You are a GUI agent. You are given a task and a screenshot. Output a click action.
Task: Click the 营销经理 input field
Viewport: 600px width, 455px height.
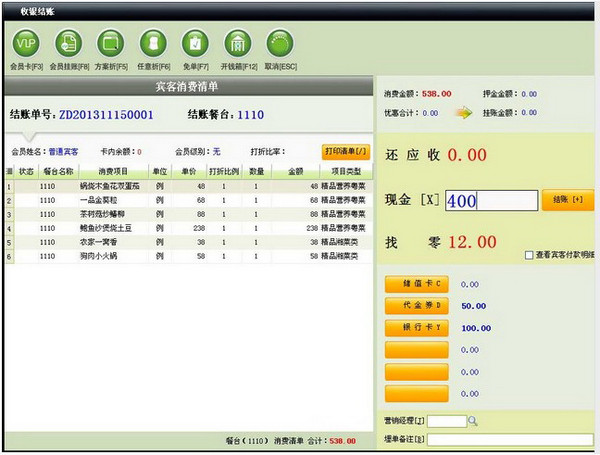(447, 421)
